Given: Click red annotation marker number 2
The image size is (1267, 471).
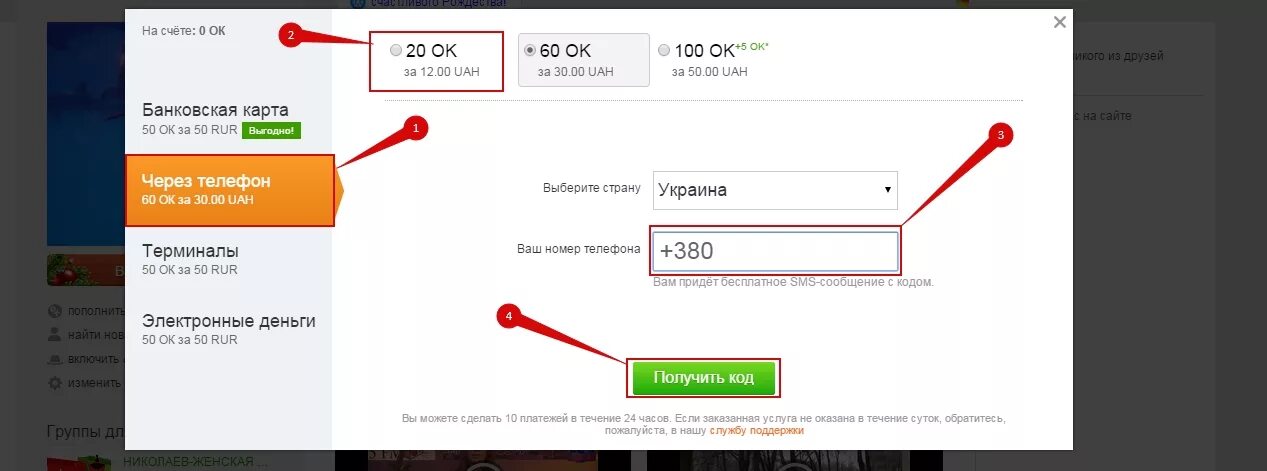Looking at the screenshot, I should 291,35.
